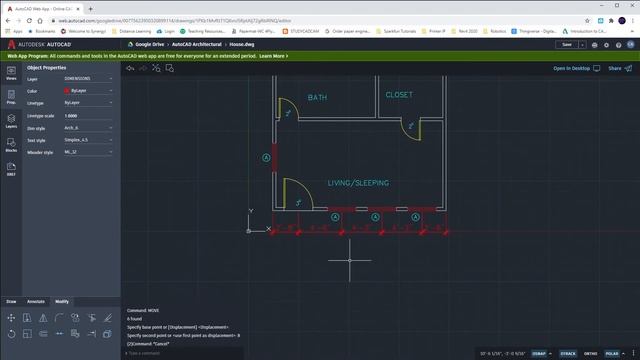
Task: Select the Fillet tool icon
Action: point(59,318)
